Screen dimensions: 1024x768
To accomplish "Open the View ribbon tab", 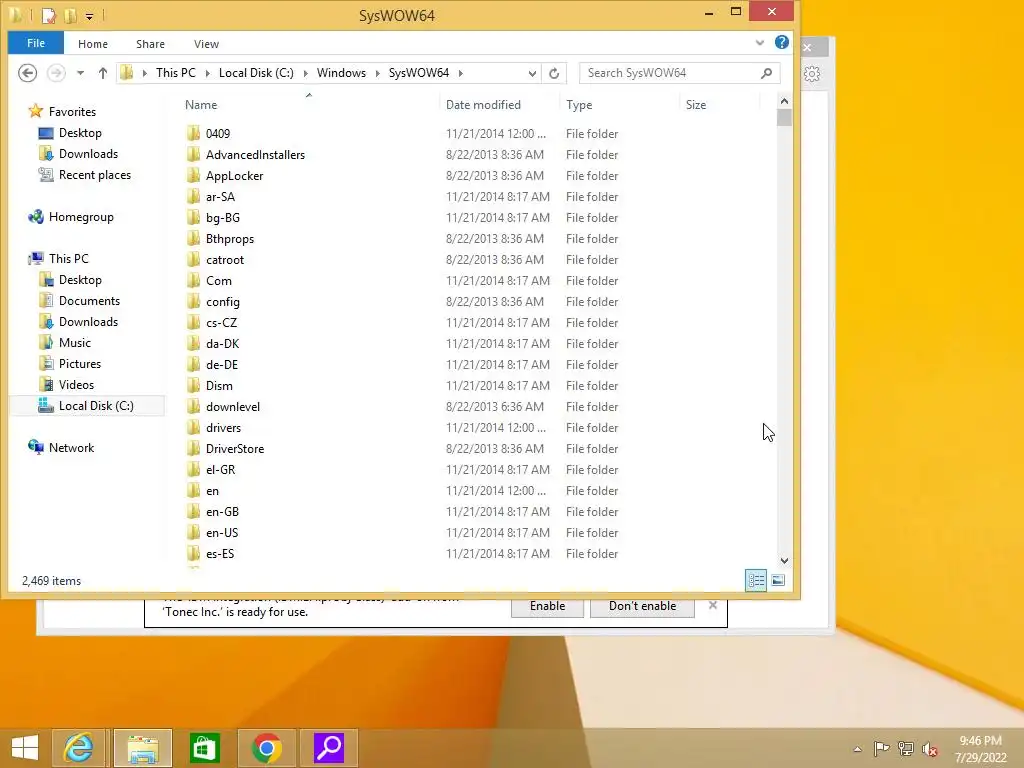I will [206, 44].
